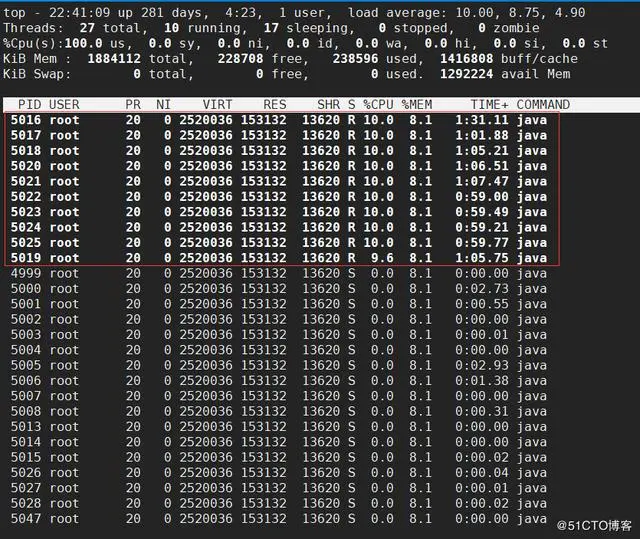The height and width of the screenshot is (539, 640).
Task: Select the SHR column header
Action: point(329,104)
